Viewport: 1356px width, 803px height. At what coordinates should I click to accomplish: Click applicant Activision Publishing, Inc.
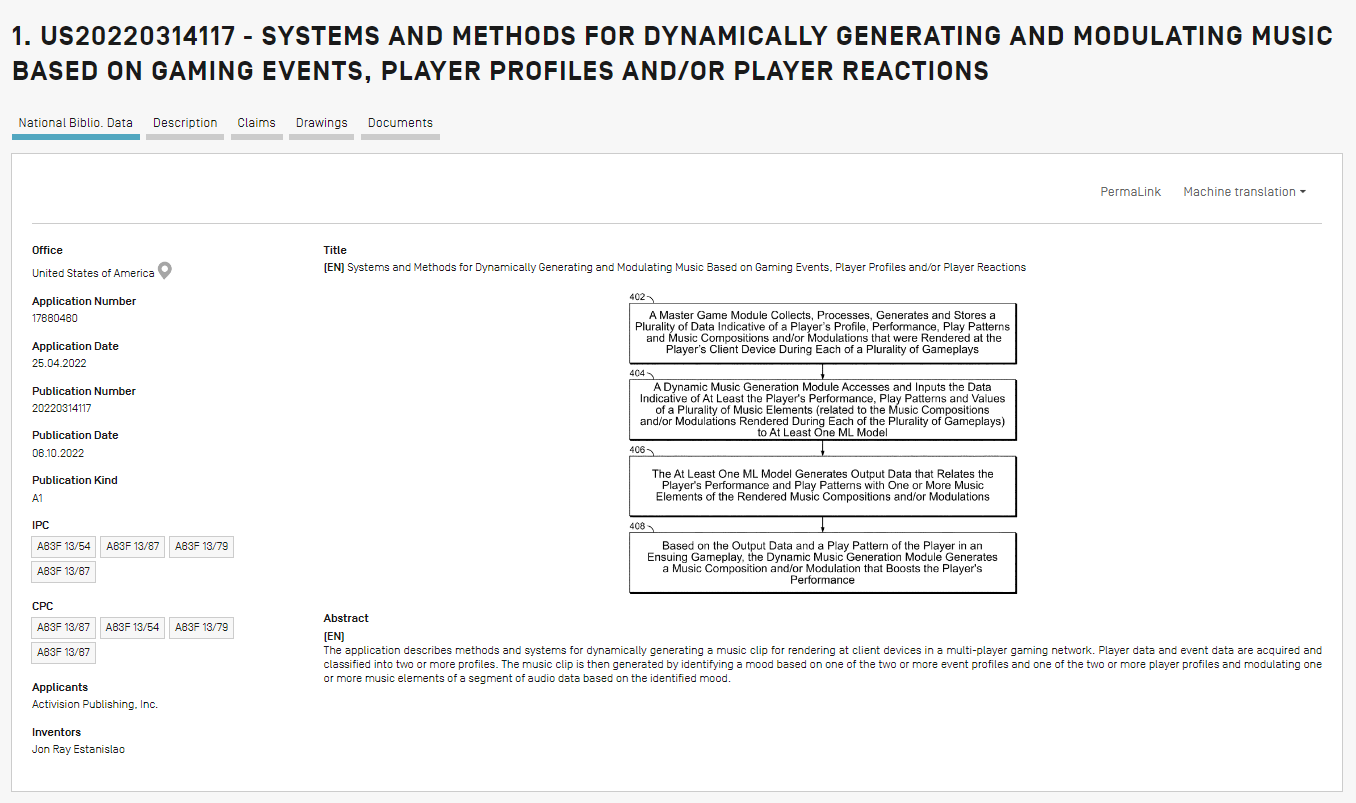click(x=95, y=705)
